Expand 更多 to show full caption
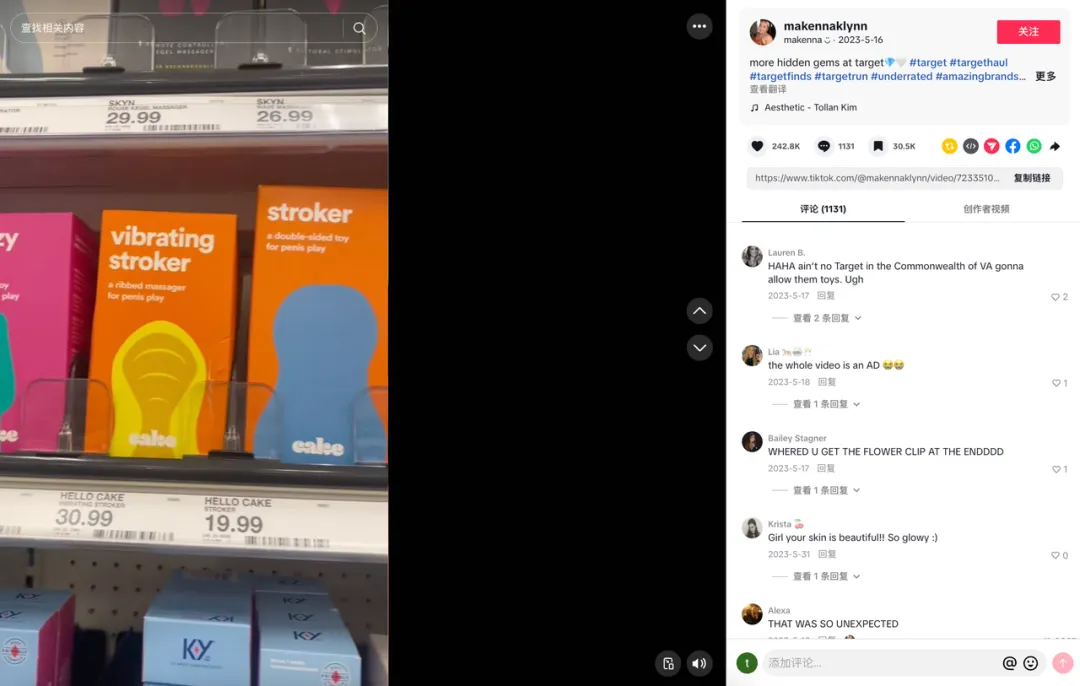The image size is (1080, 686). pos(1046,76)
